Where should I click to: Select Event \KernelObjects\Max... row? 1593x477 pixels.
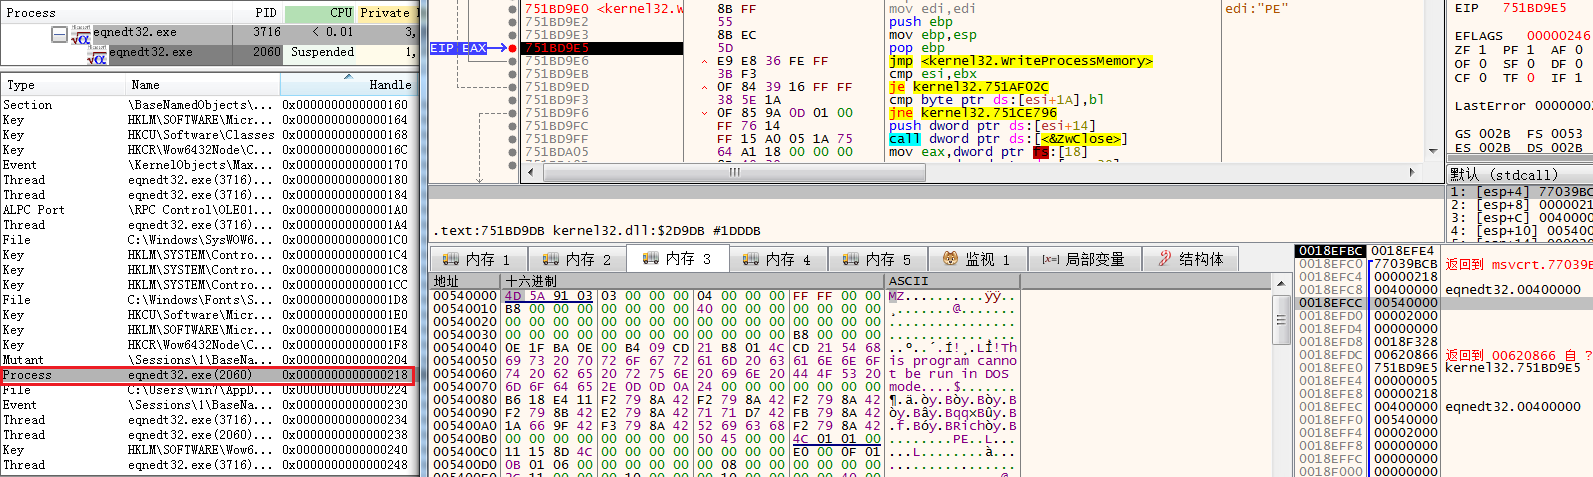coord(208,165)
